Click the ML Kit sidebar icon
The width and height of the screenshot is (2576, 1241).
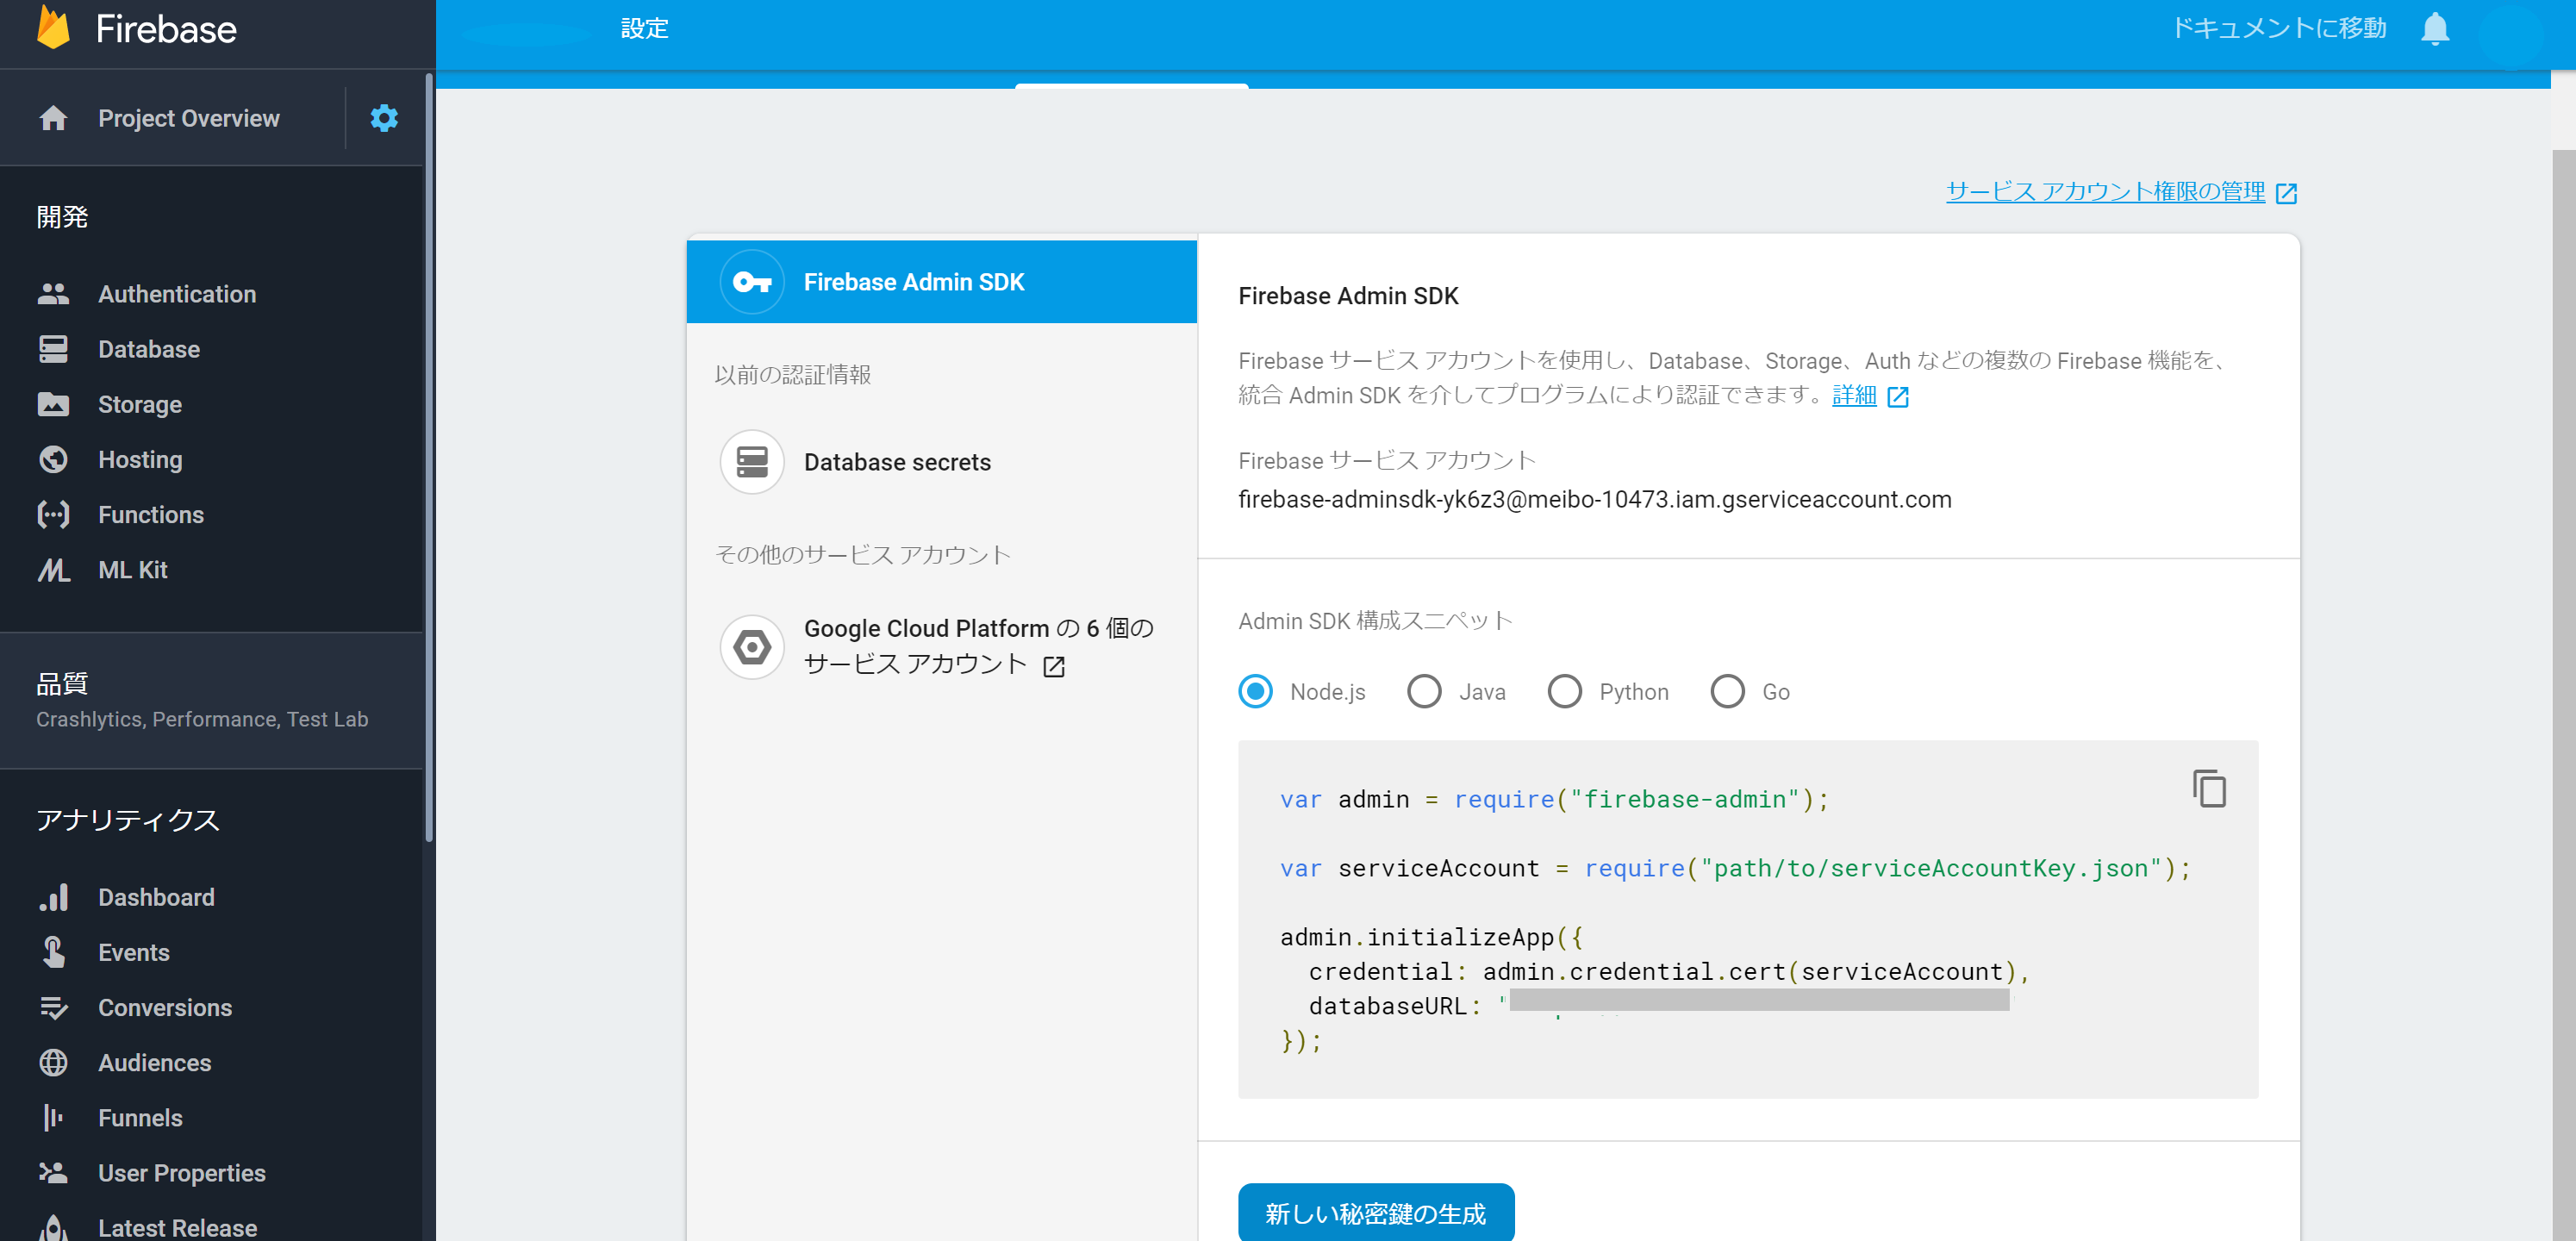pyautogui.click(x=53, y=570)
